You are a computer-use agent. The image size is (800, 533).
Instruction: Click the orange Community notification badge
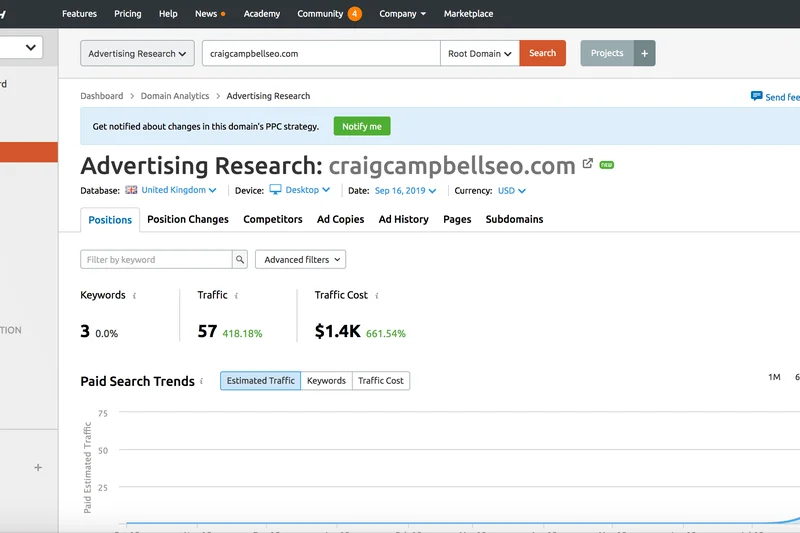(x=355, y=14)
